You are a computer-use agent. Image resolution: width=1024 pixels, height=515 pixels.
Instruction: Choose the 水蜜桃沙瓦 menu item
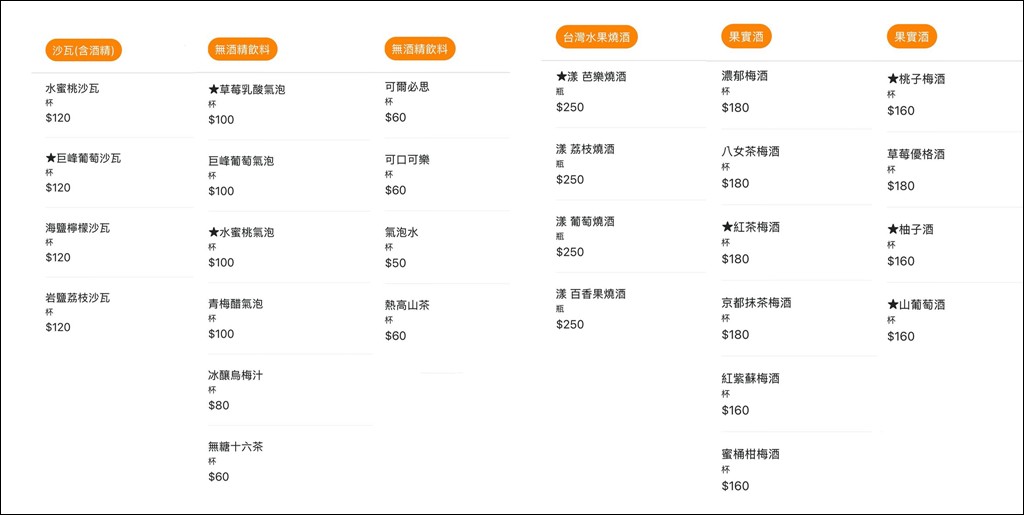coord(73,89)
